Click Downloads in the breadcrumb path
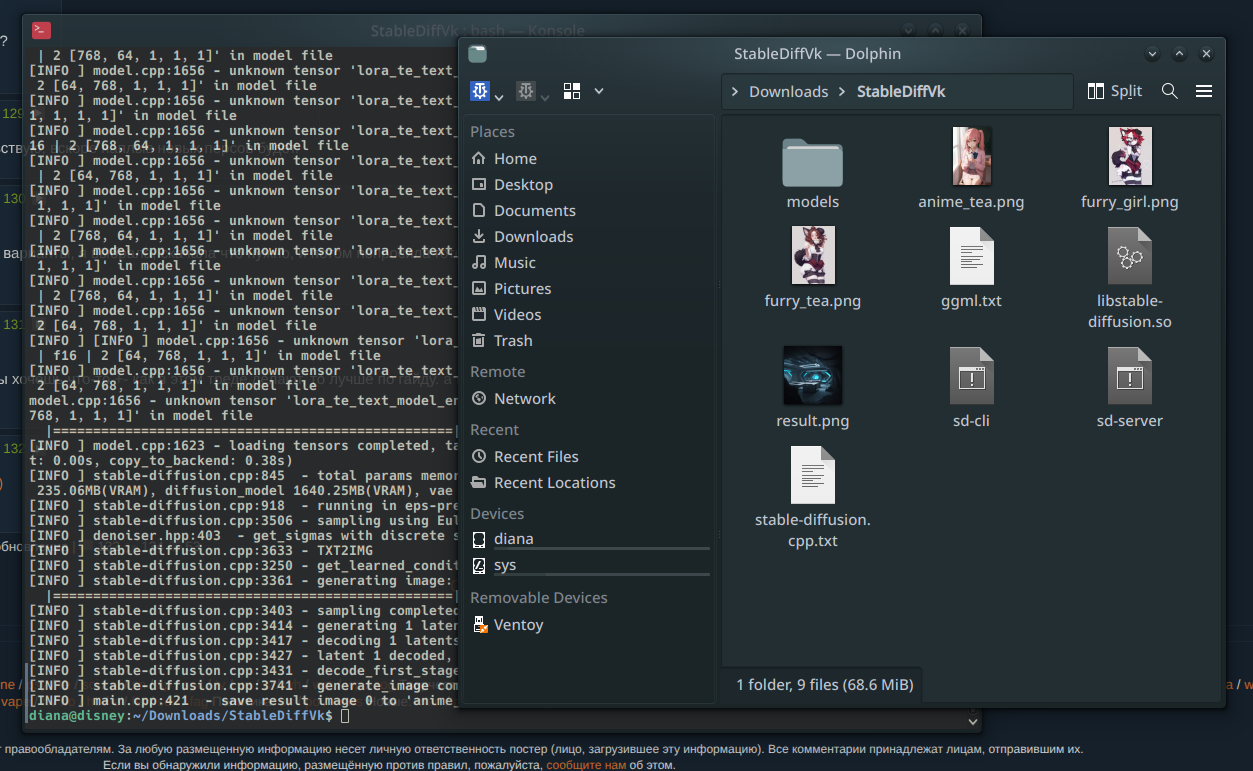The height and width of the screenshot is (771, 1253). click(x=788, y=92)
